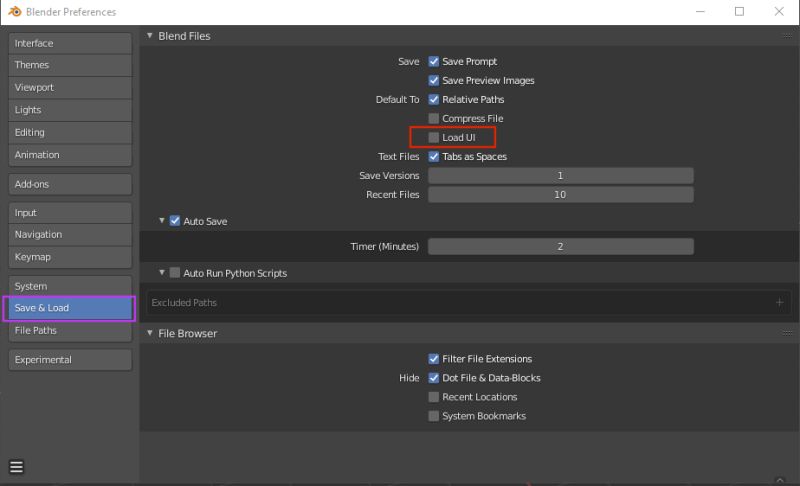Enable the Load UI checkbox

[434, 137]
